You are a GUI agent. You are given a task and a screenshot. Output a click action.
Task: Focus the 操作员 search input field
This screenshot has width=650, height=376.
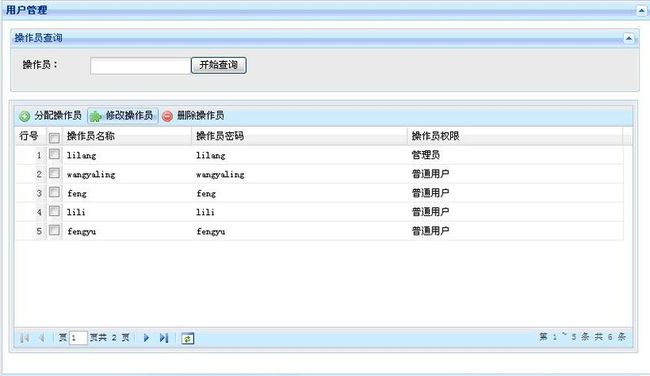pos(141,66)
